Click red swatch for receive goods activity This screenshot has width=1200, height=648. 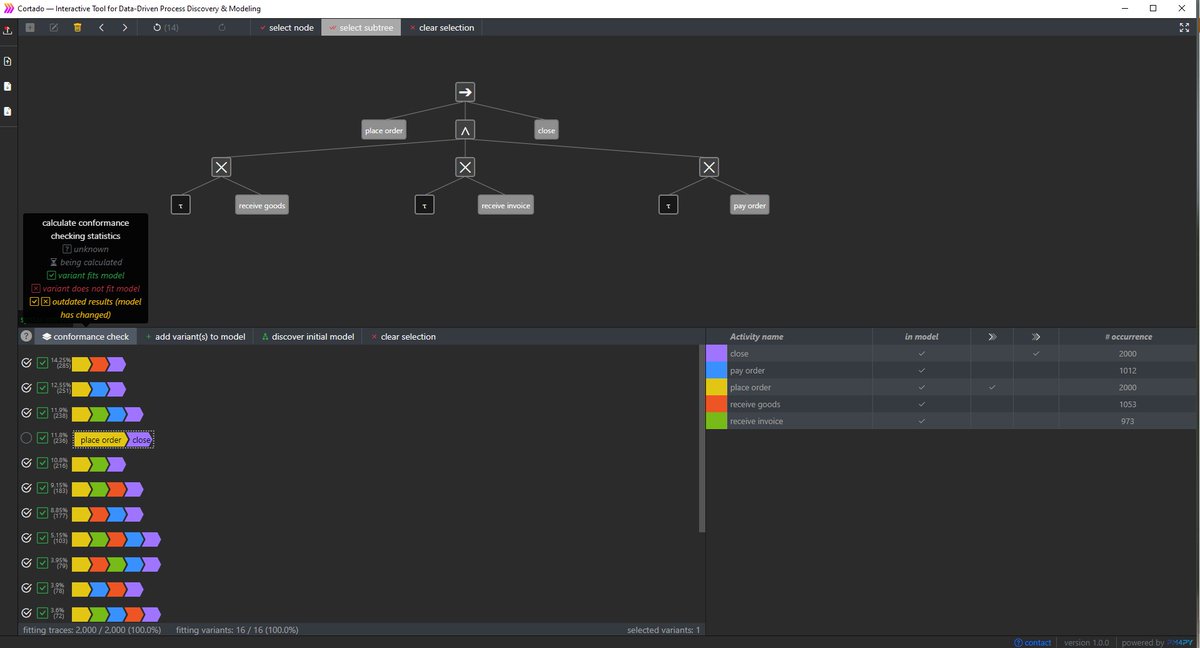(716, 404)
